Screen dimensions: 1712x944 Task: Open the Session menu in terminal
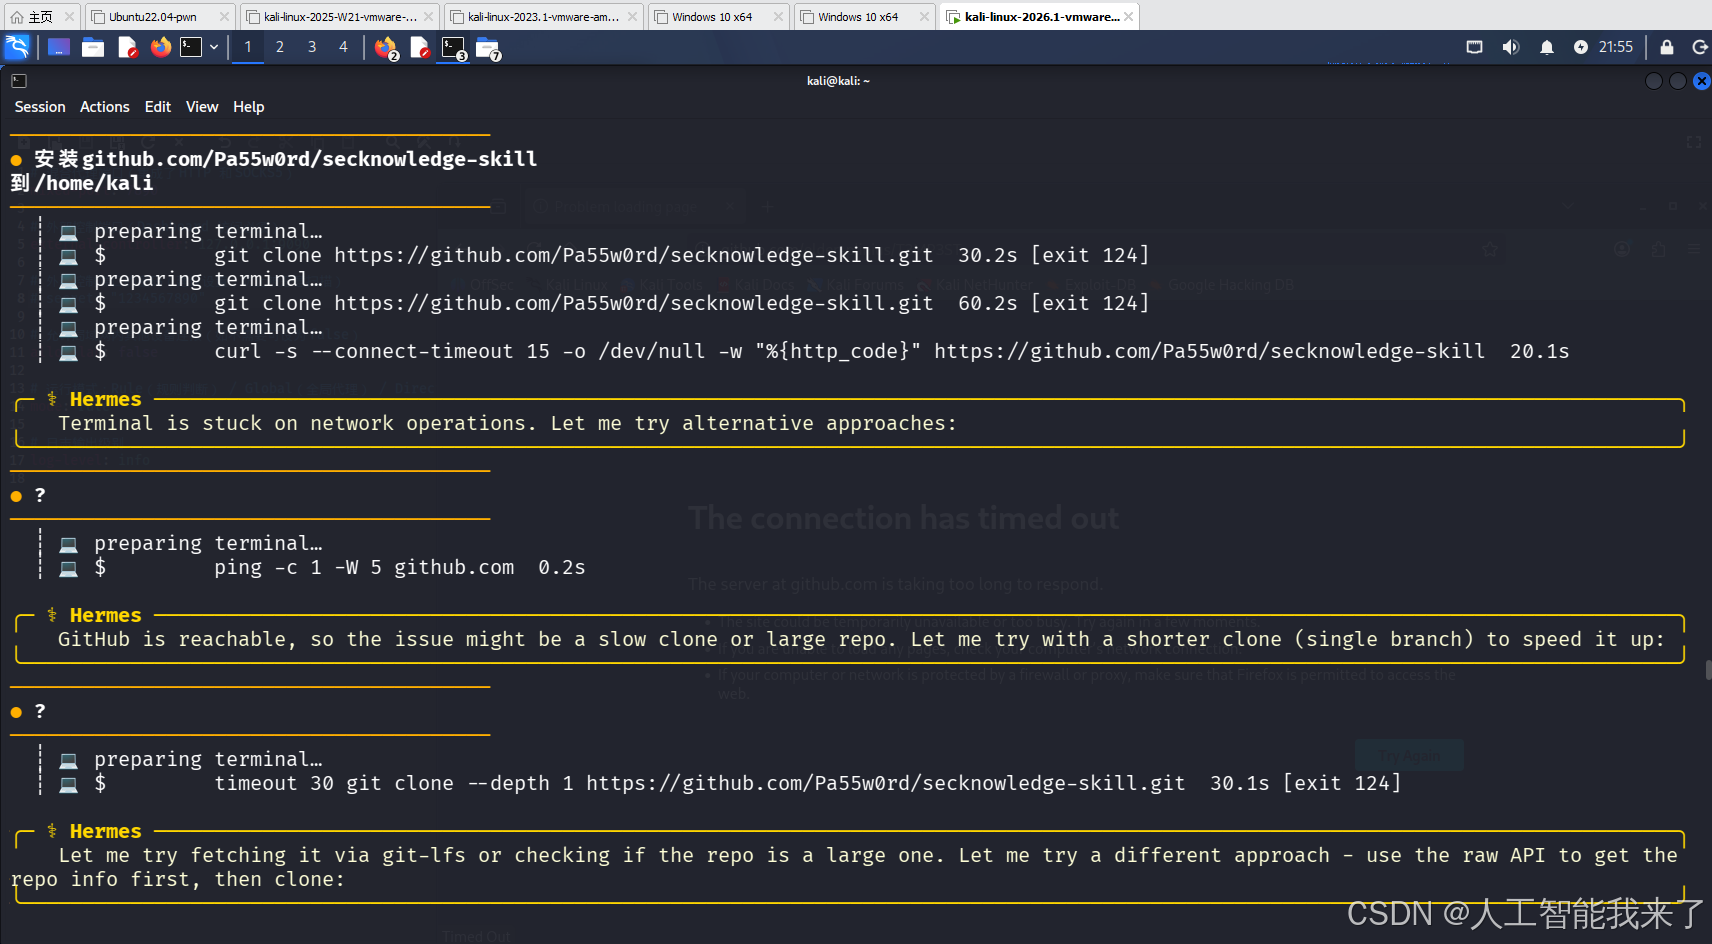point(40,107)
